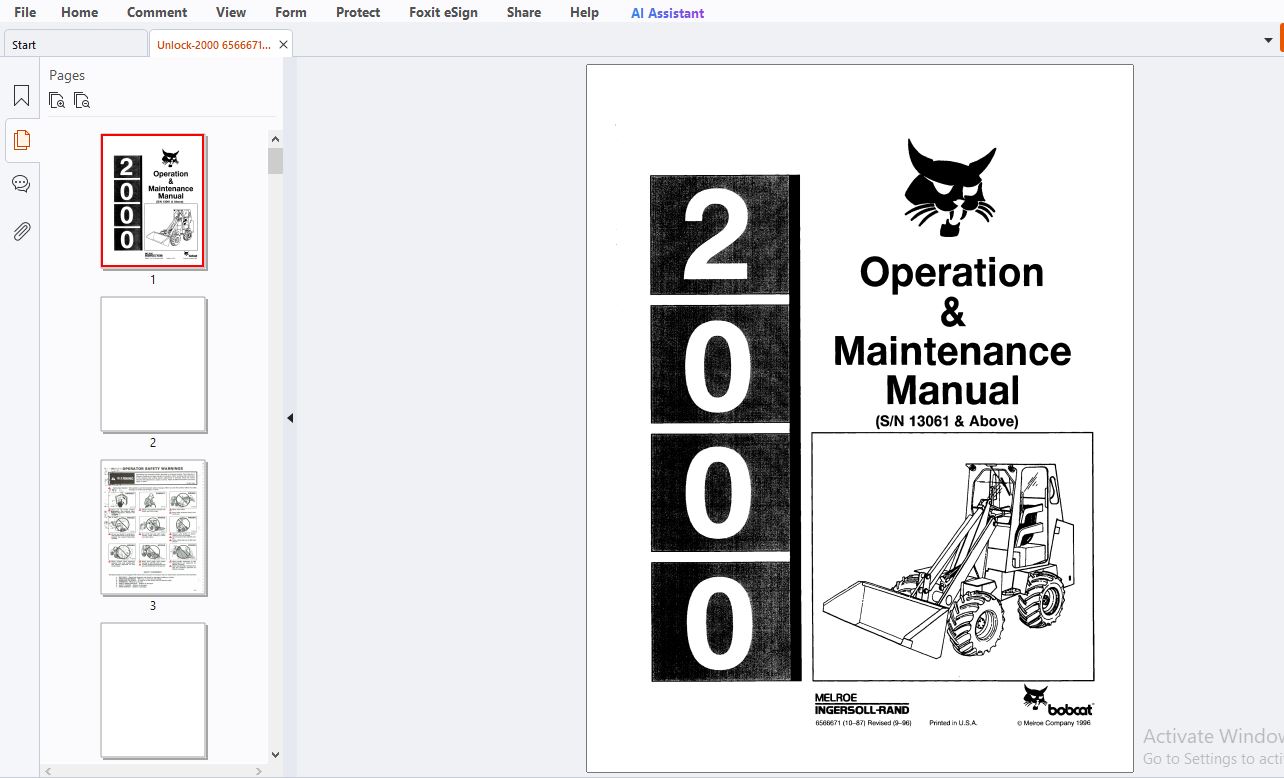
Task: Click '(S/N 13061 & Above)' text
Action: [947, 421]
